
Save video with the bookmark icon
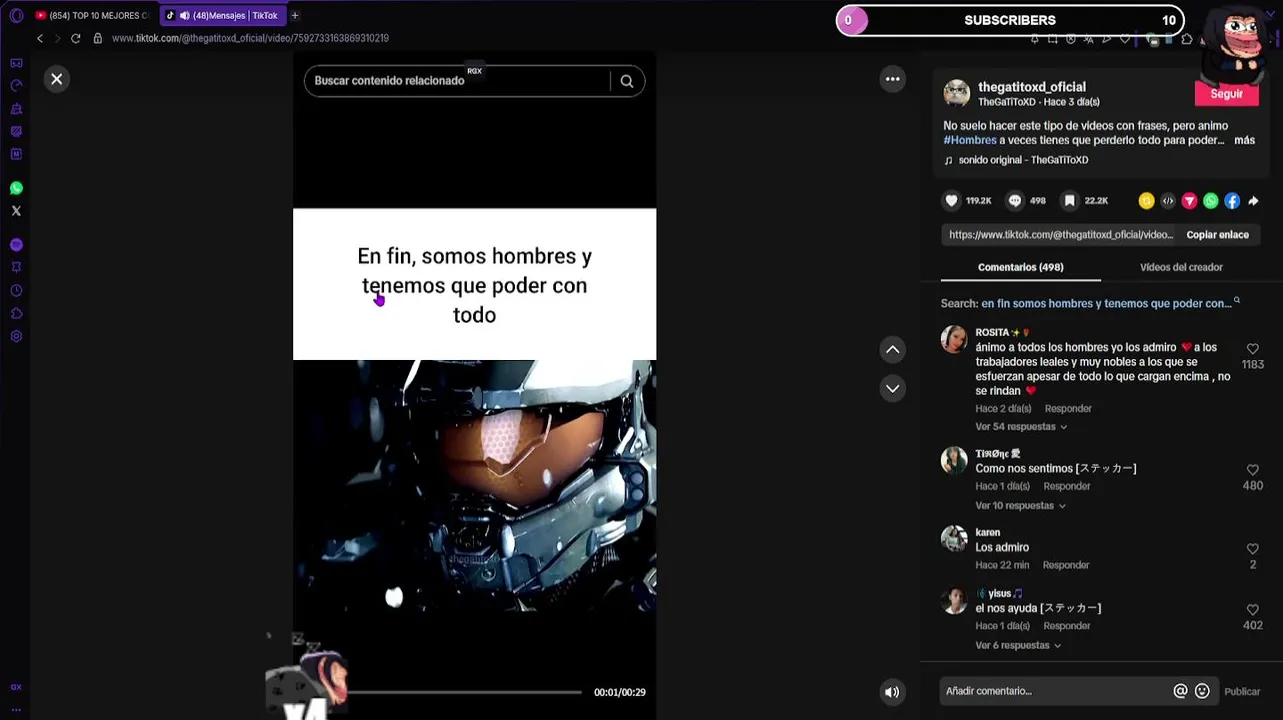click(1069, 201)
